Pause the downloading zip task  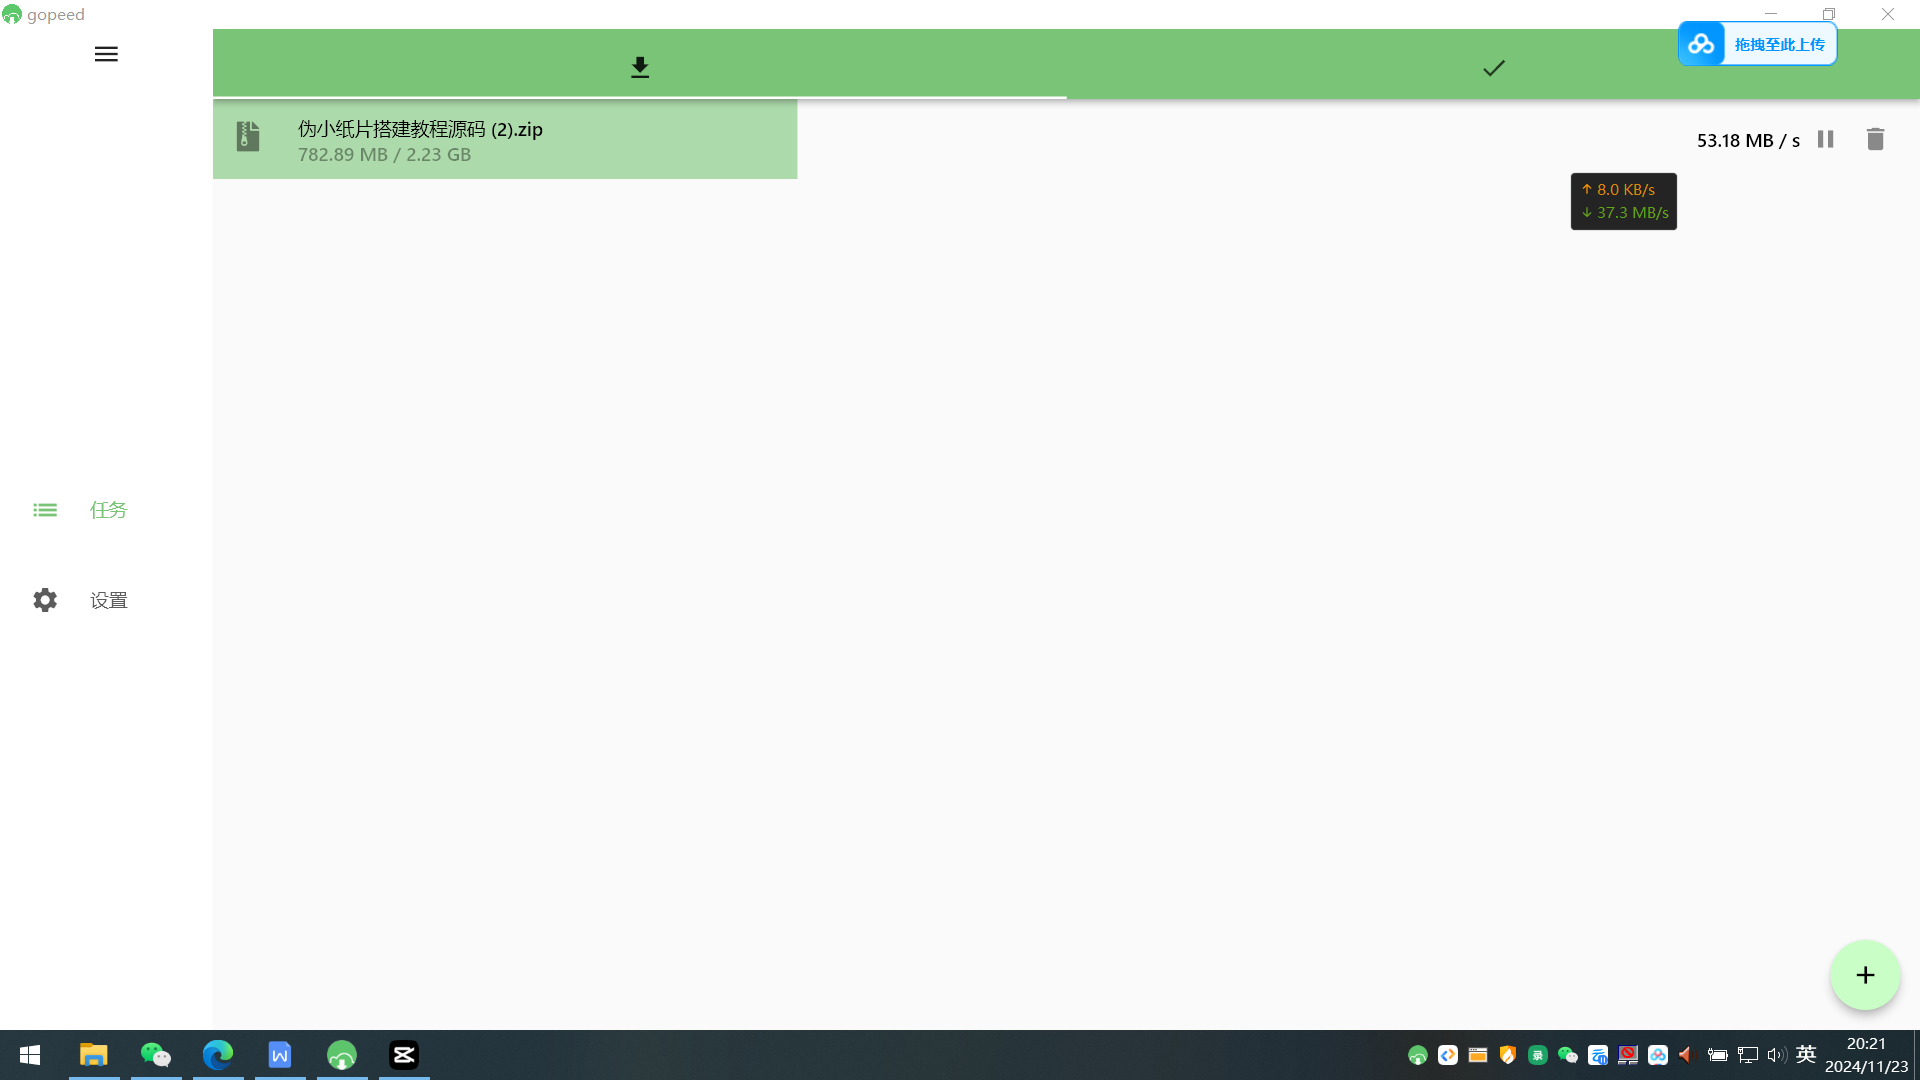pyautogui.click(x=1824, y=139)
